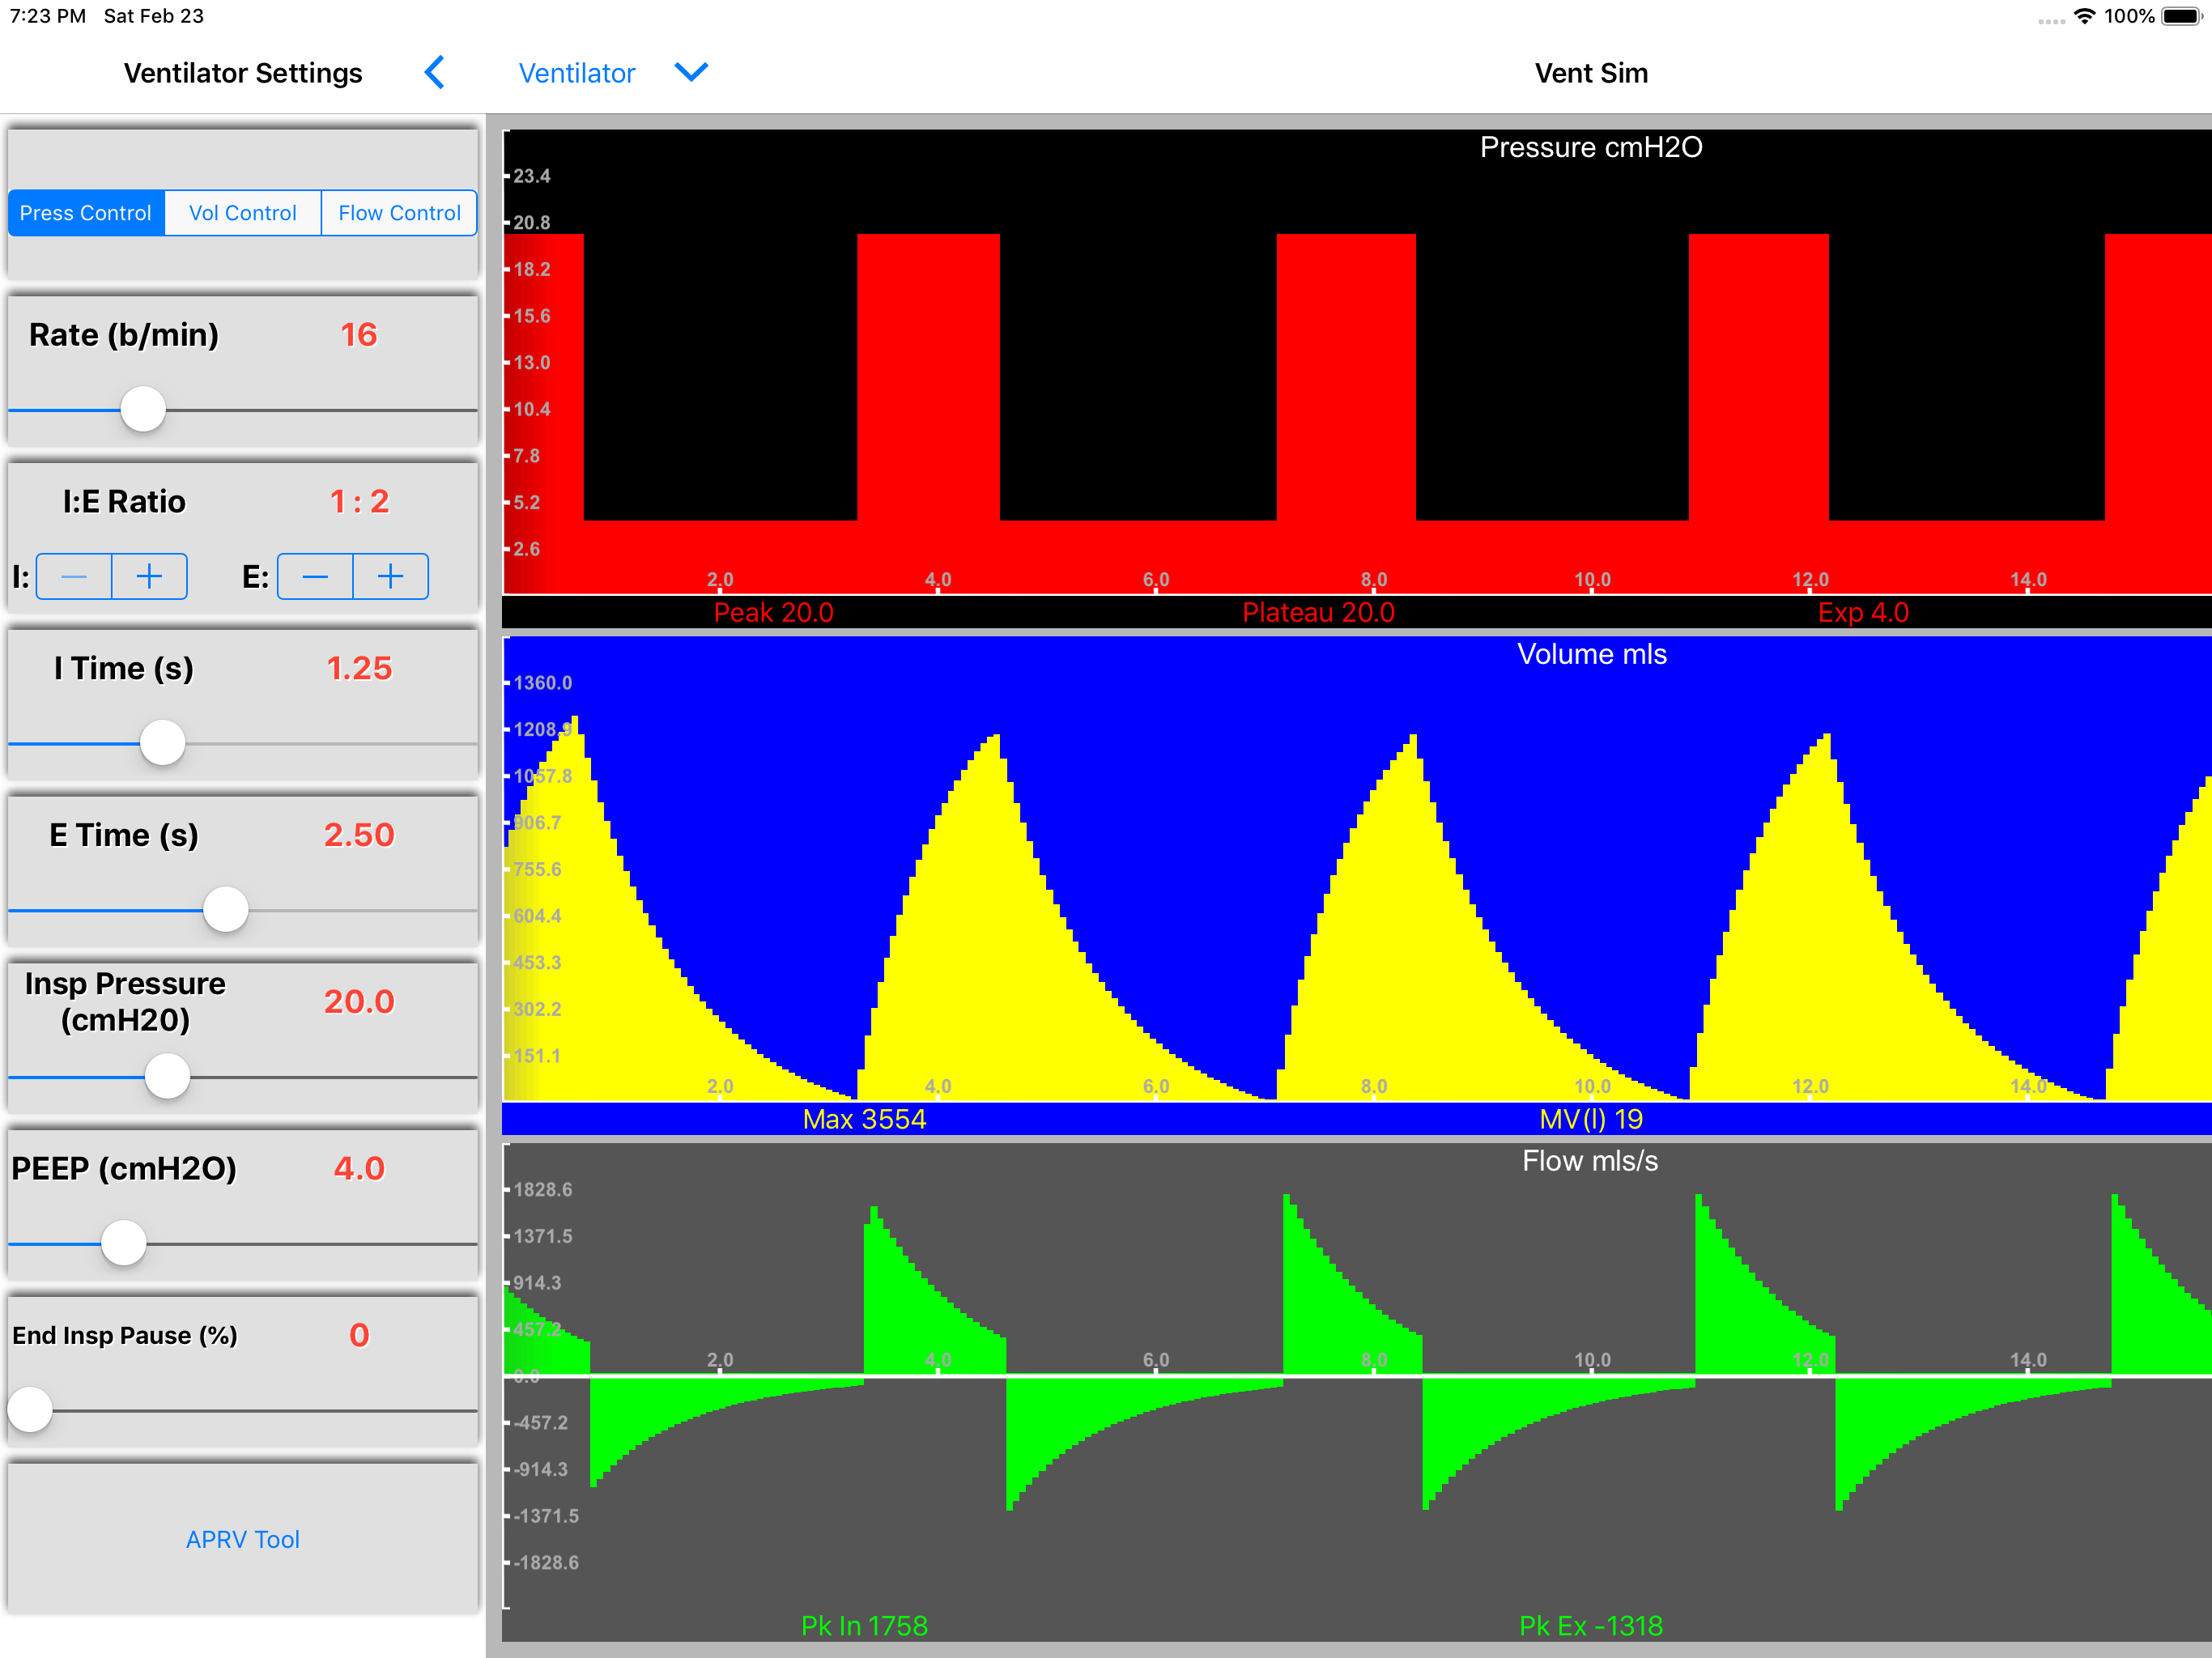Screen dimensions: 2212x1658
Task: Decrease the E ratio with minus button
Action: pyautogui.click(x=315, y=577)
